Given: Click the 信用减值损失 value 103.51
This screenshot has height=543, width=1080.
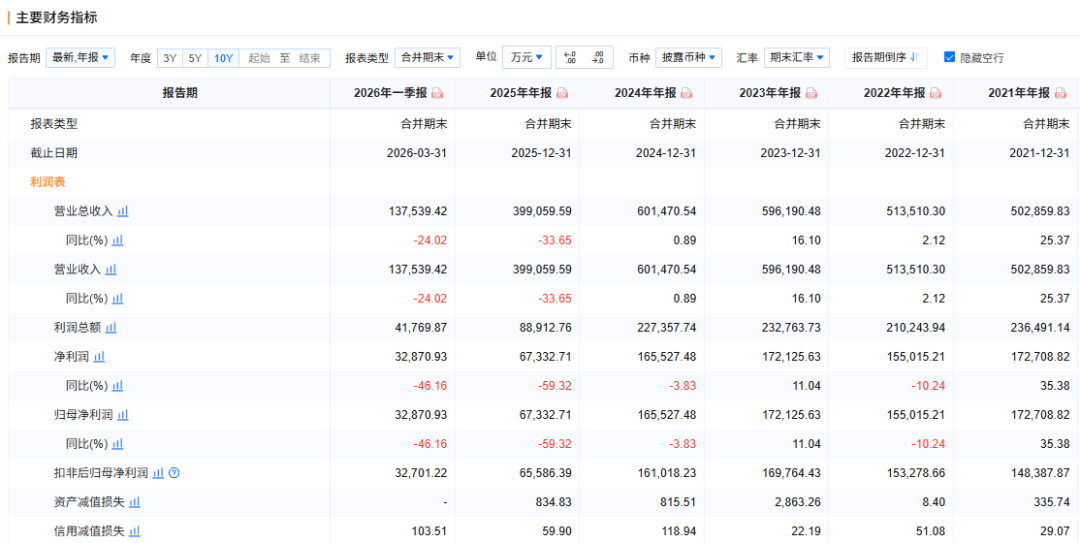Looking at the screenshot, I should coord(429,531).
